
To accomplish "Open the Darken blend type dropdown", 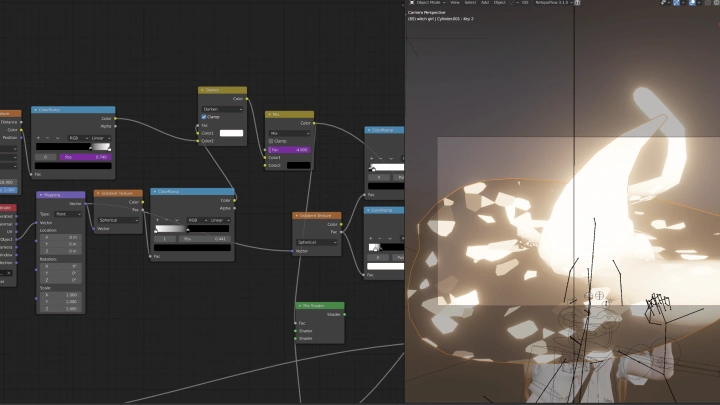I will (x=222, y=109).
